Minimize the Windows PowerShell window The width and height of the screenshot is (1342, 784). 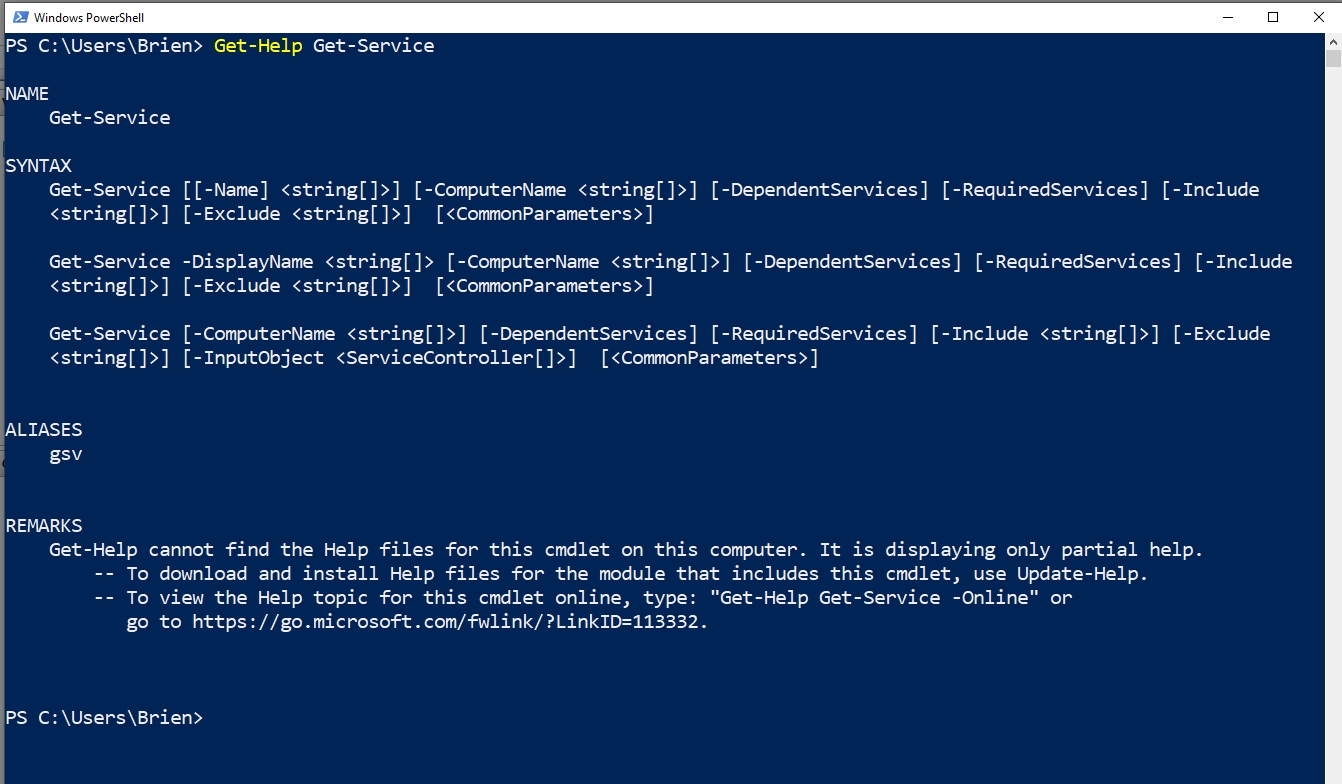pos(1227,17)
